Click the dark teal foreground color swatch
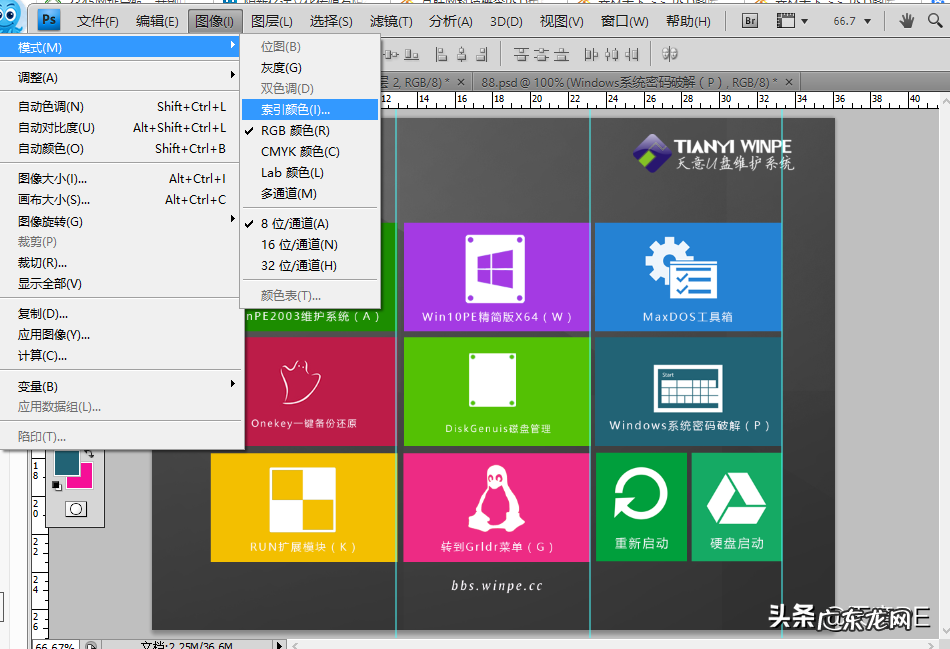 tap(68, 463)
